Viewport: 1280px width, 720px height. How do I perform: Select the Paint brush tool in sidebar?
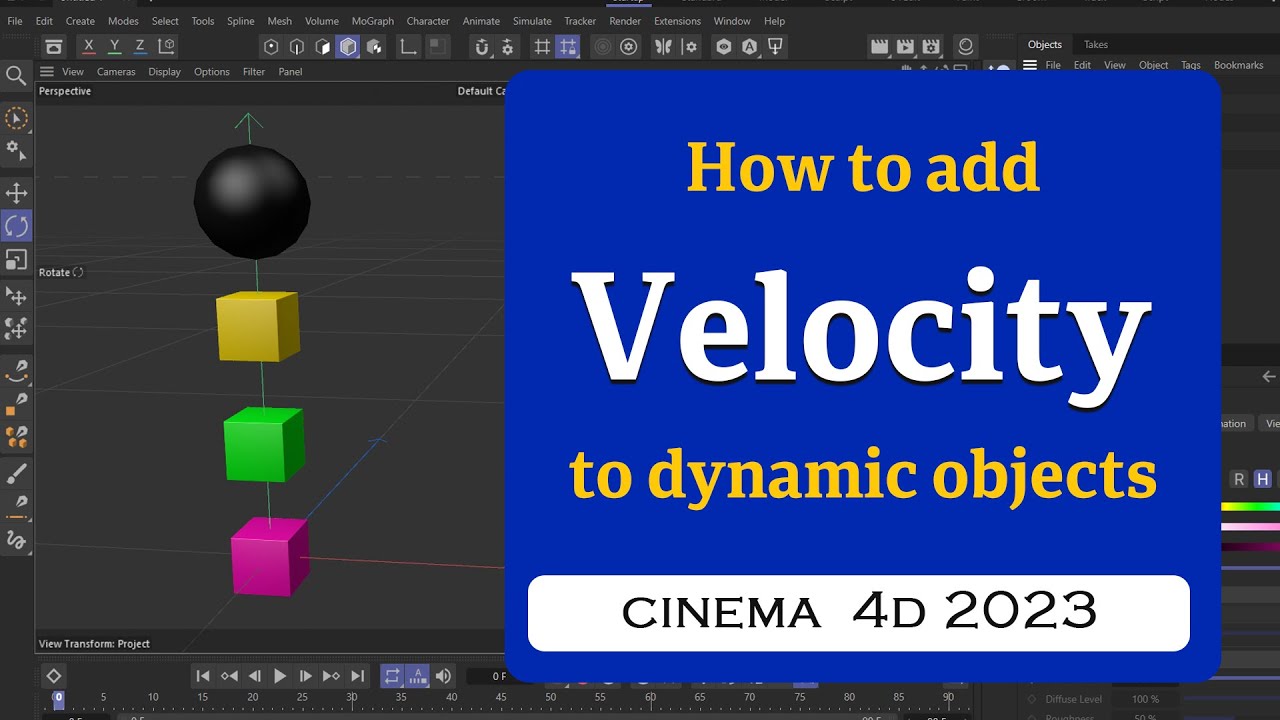pyautogui.click(x=16, y=473)
